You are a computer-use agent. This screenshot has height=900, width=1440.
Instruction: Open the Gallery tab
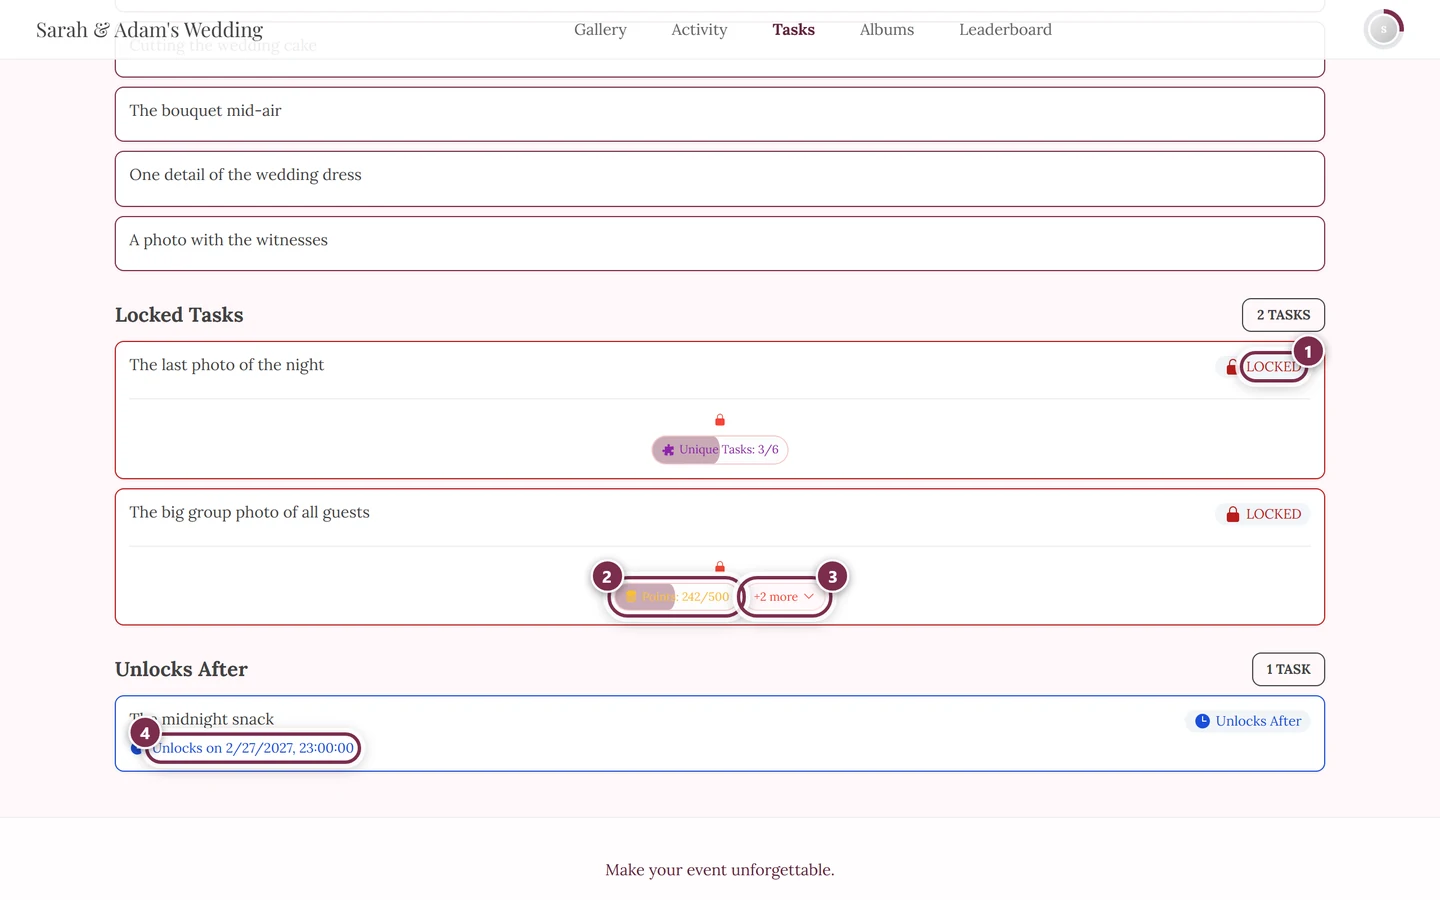tap(600, 30)
